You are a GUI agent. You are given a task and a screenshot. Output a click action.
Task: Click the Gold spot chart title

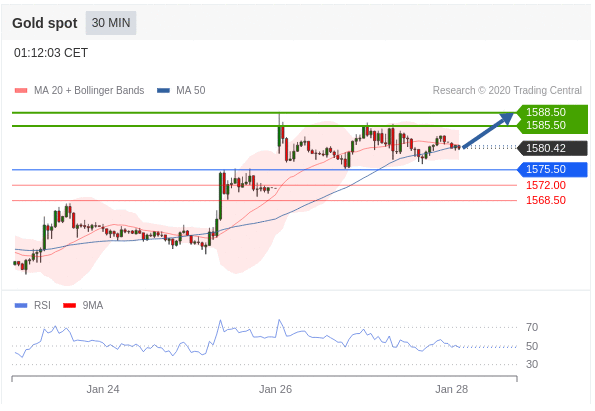[x=45, y=23]
